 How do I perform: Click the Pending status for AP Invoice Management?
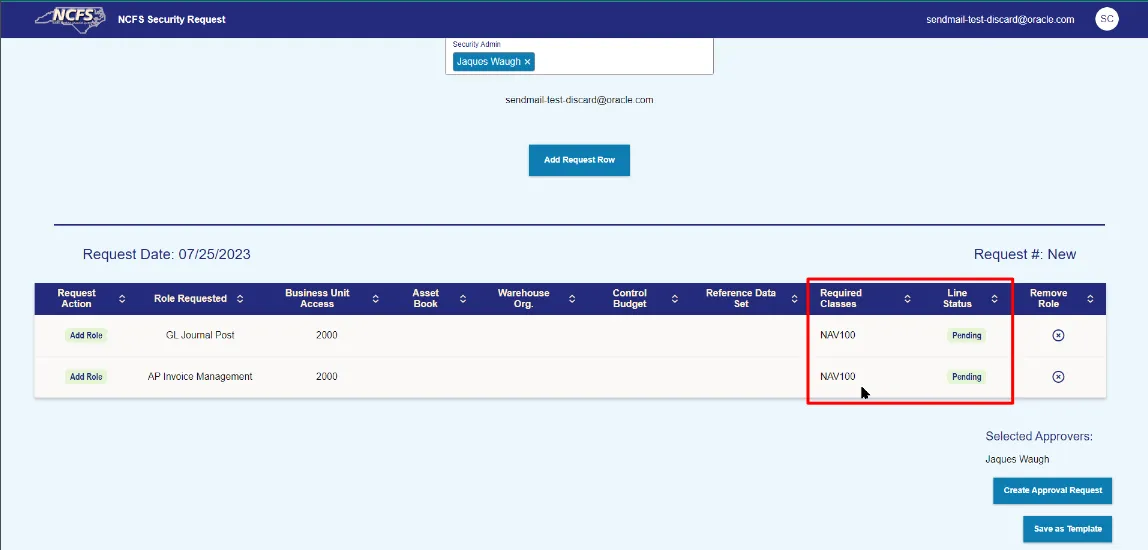pyautogui.click(x=966, y=376)
